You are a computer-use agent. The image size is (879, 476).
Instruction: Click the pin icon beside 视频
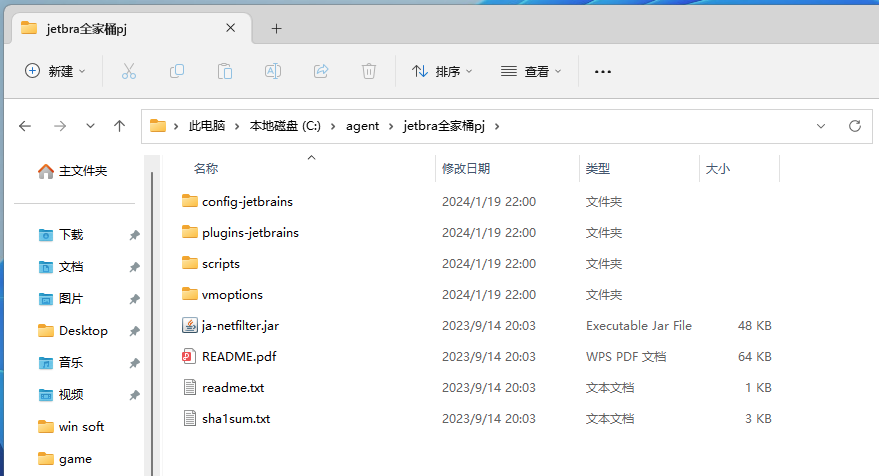pos(135,395)
